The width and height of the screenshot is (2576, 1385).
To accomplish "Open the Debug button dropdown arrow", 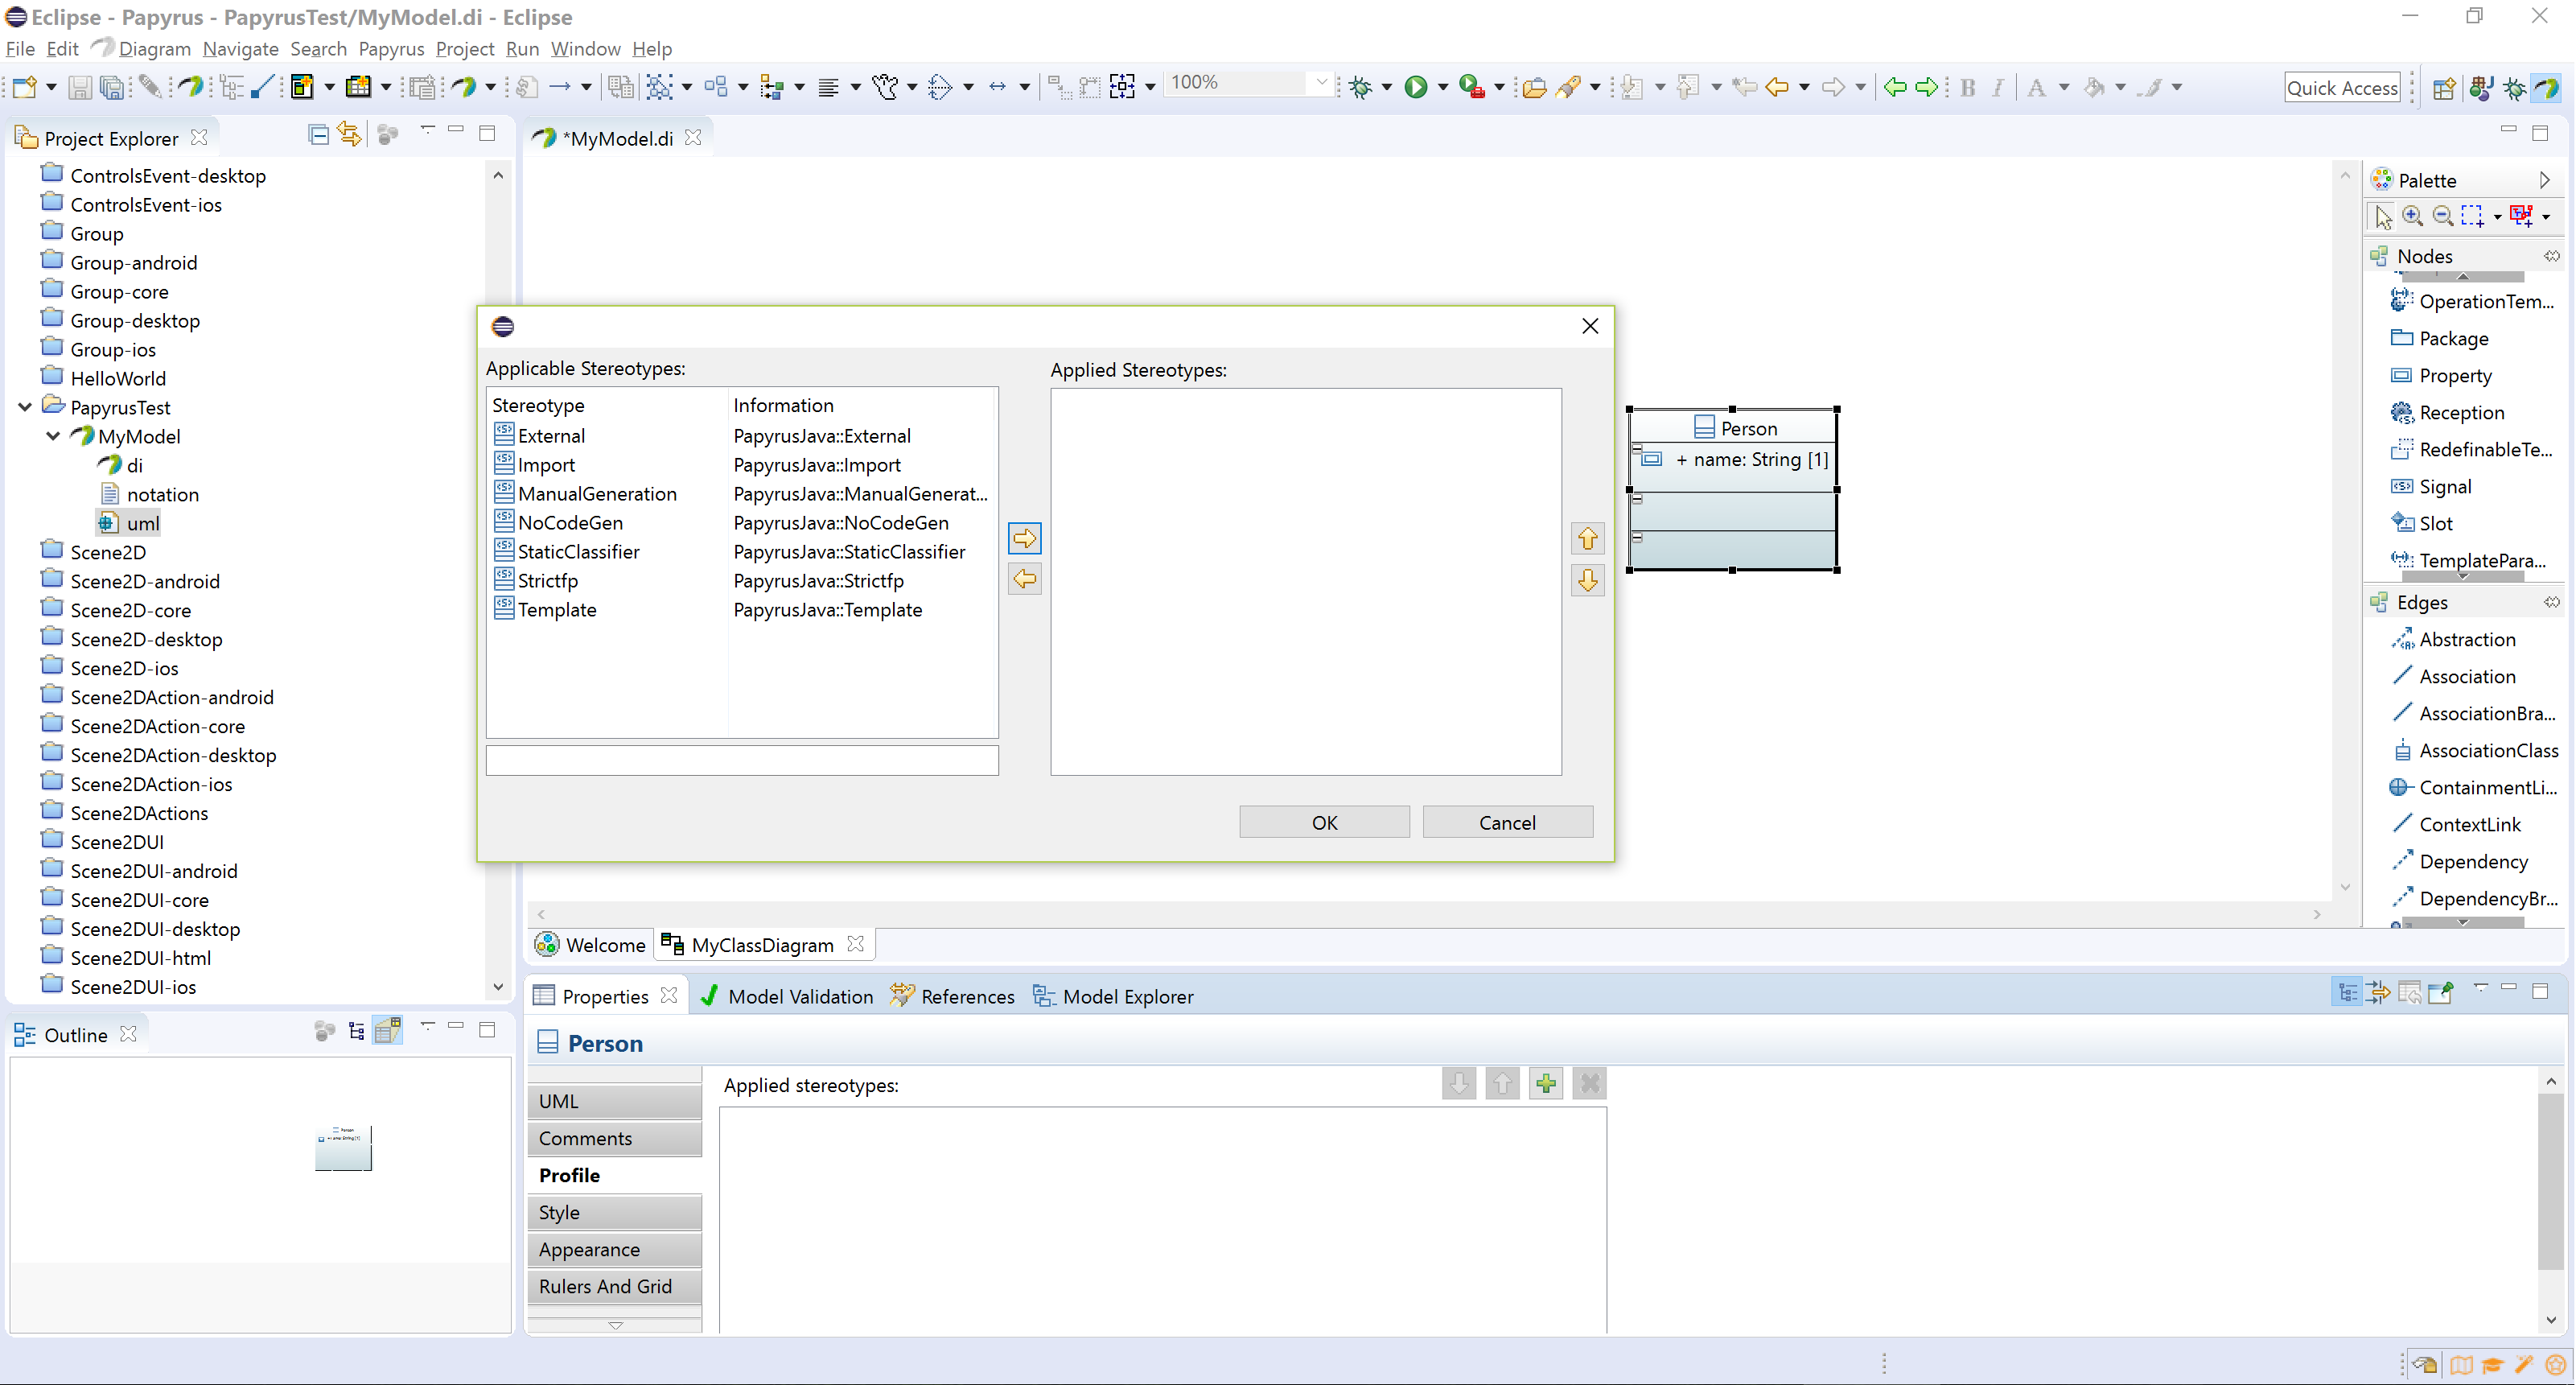I will pos(1386,87).
